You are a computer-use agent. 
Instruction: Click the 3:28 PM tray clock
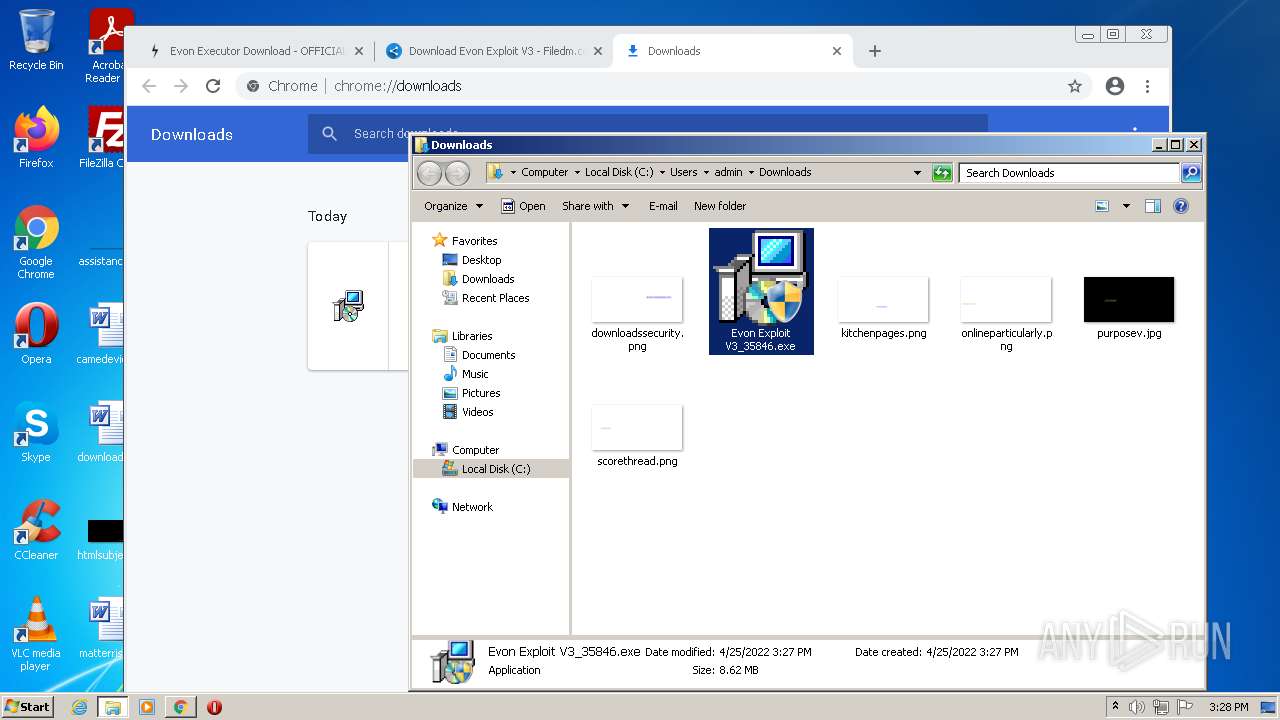point(1228,707)
